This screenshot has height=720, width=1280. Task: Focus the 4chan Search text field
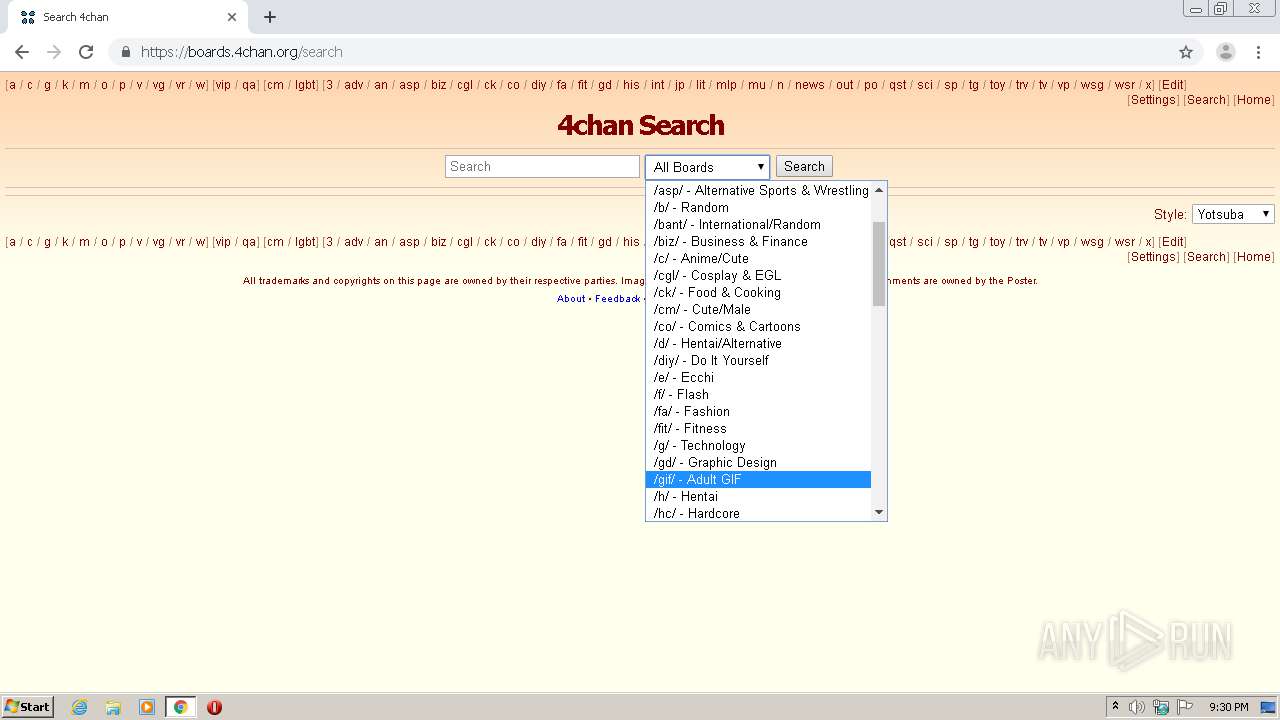(x=542, y=167)
